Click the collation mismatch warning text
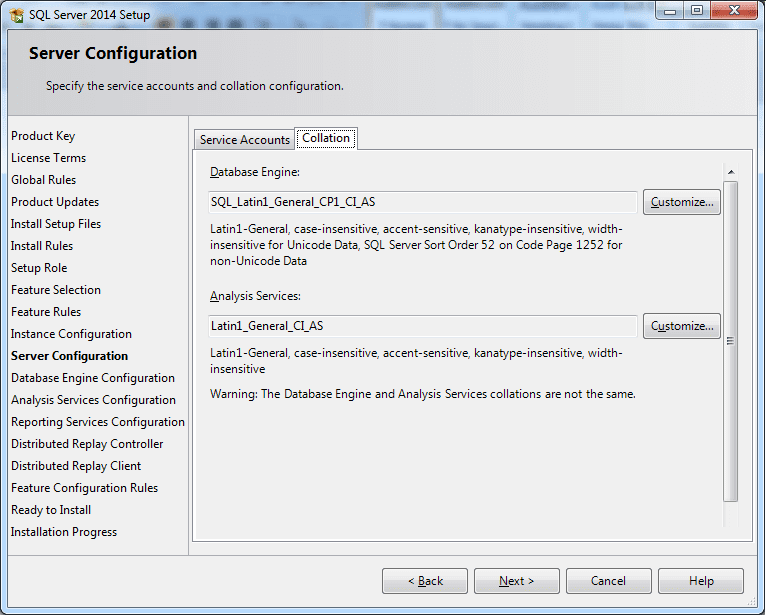This screenshot has height=615, width=766. pos(423,394)
